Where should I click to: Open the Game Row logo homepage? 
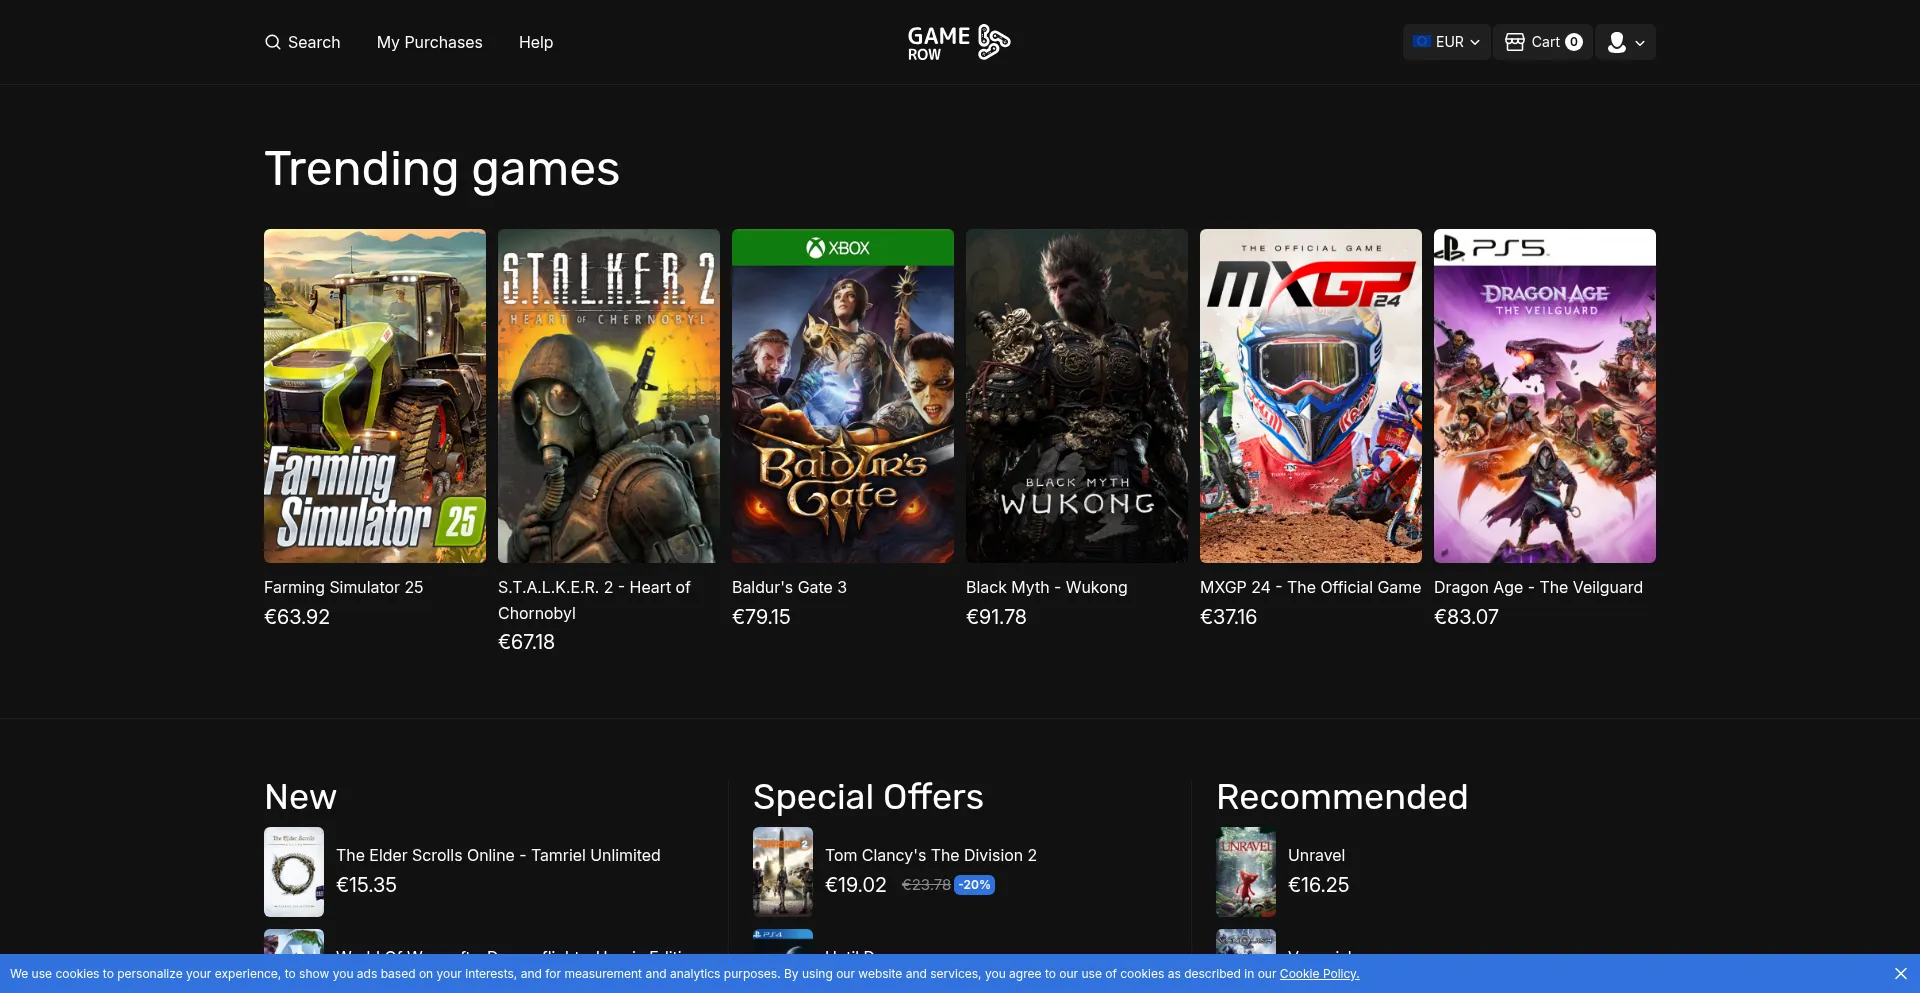(x=958, y=42)
